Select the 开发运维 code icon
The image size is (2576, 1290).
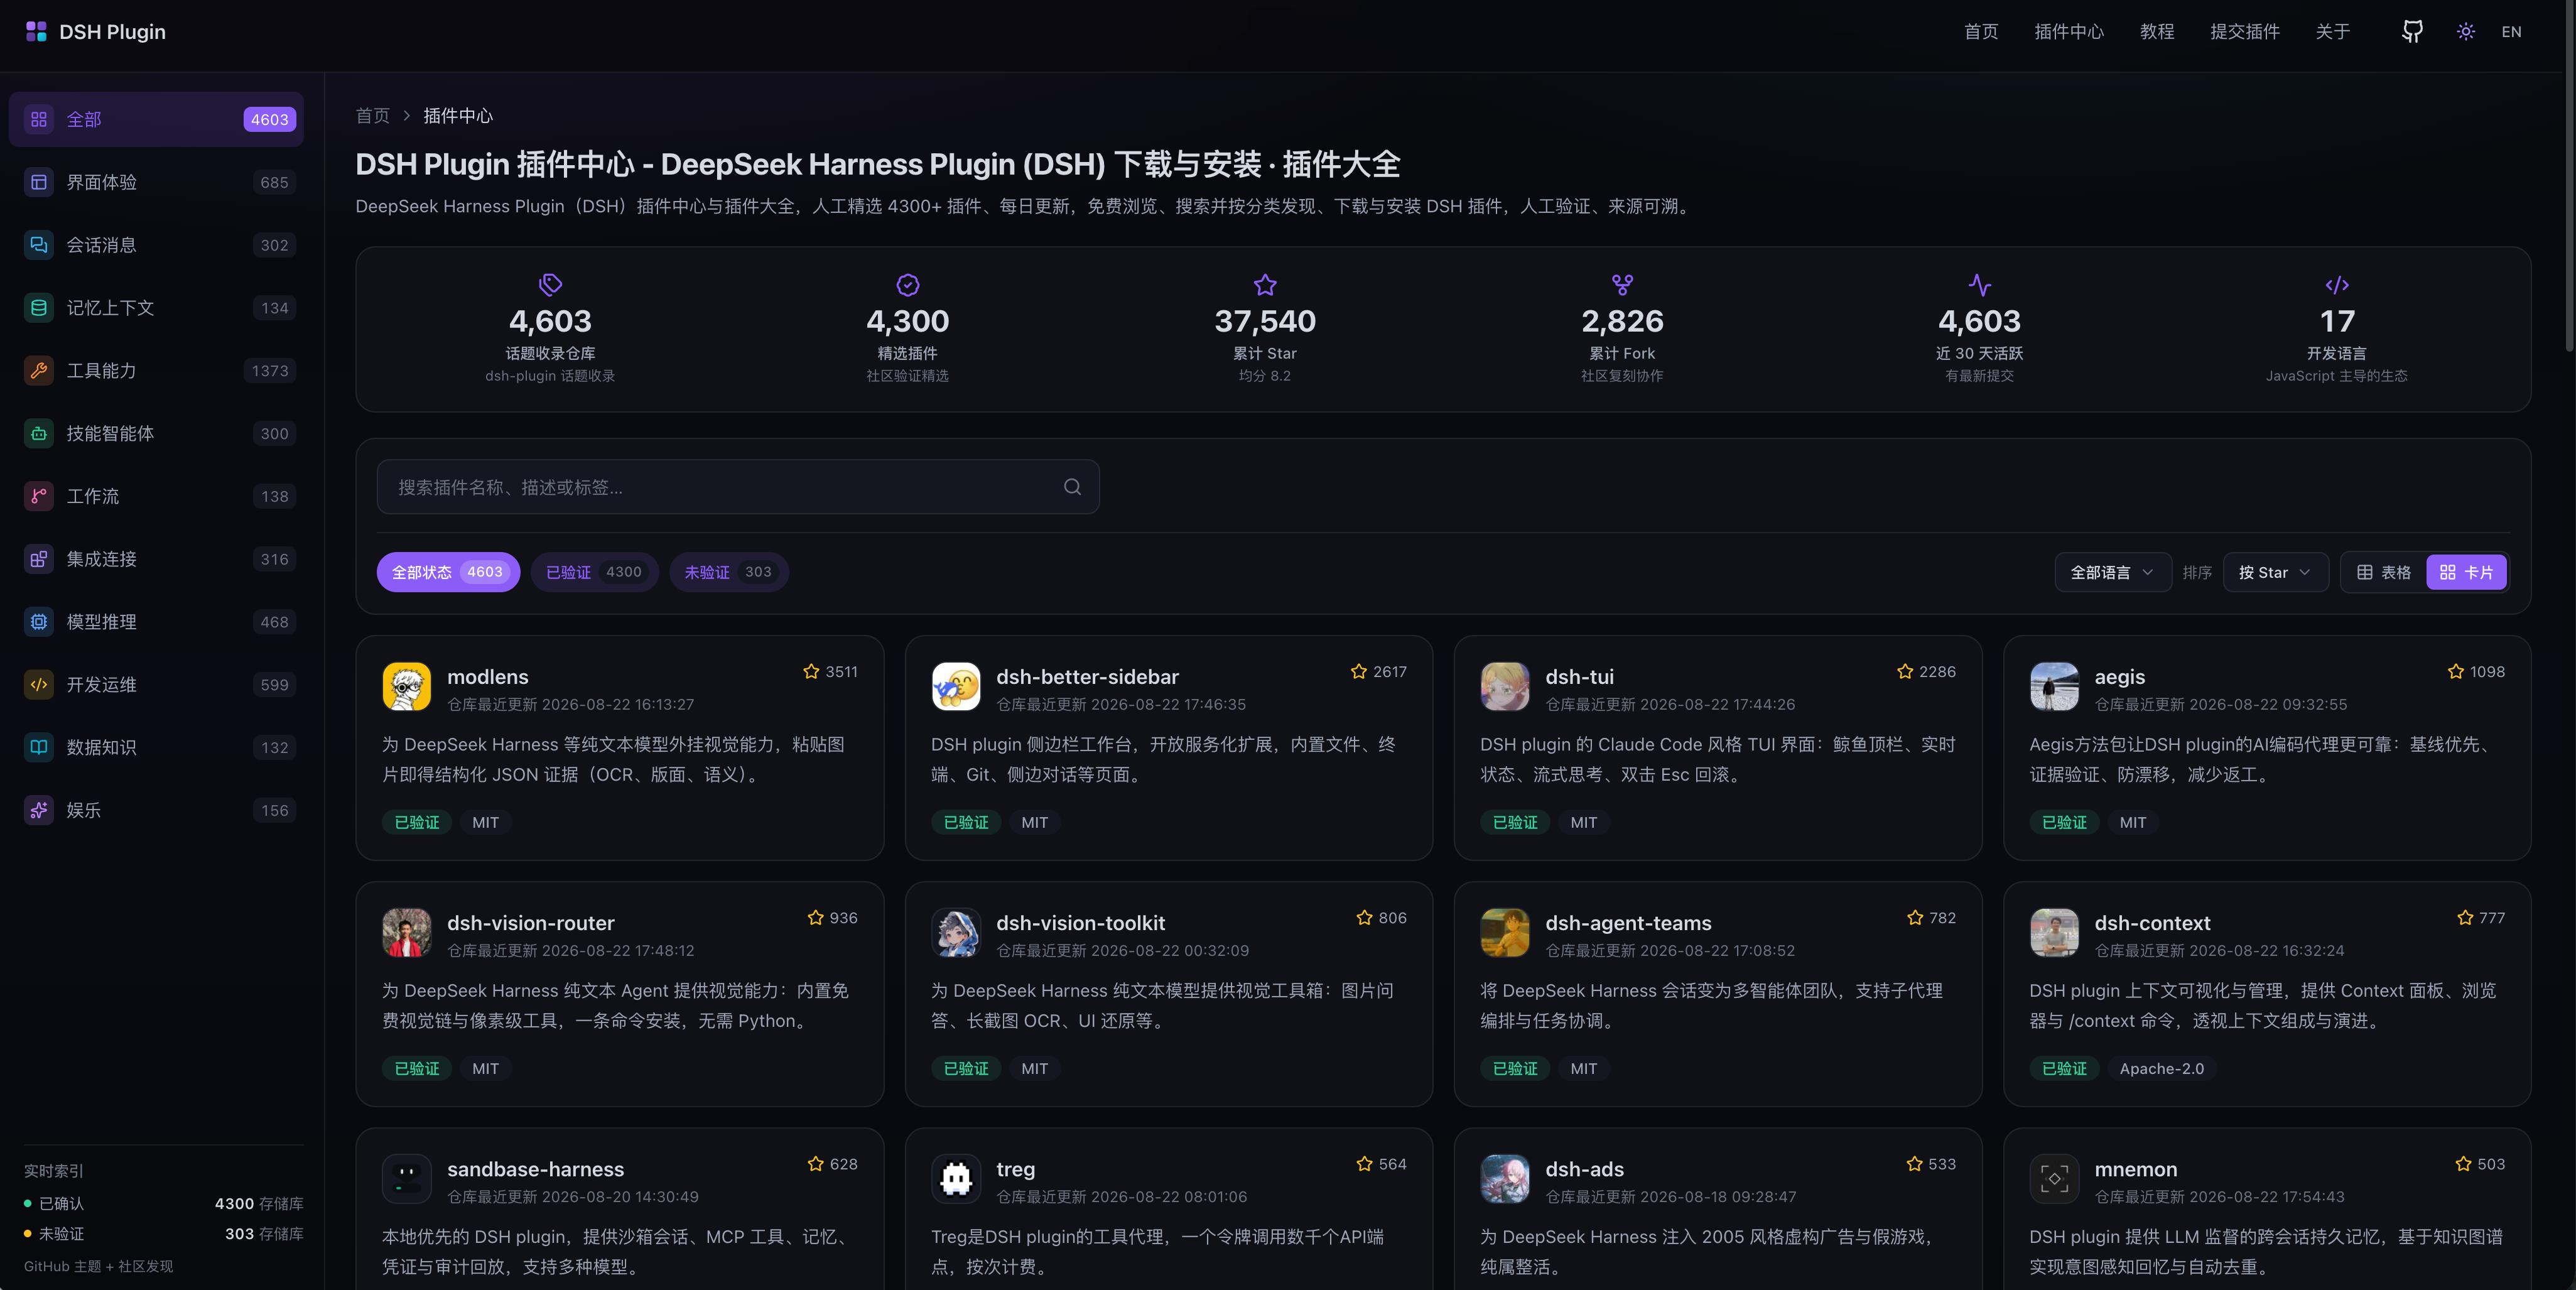coord(39,685)
